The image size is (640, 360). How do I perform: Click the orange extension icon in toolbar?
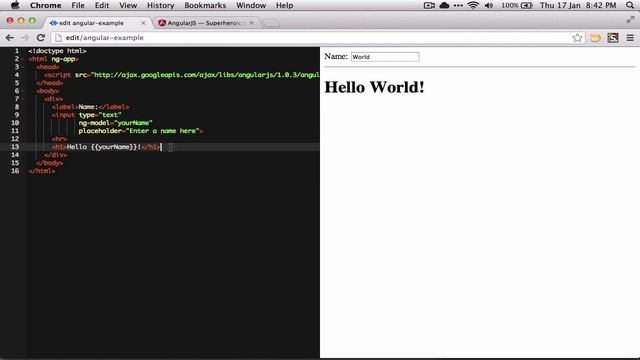(596, 38)
